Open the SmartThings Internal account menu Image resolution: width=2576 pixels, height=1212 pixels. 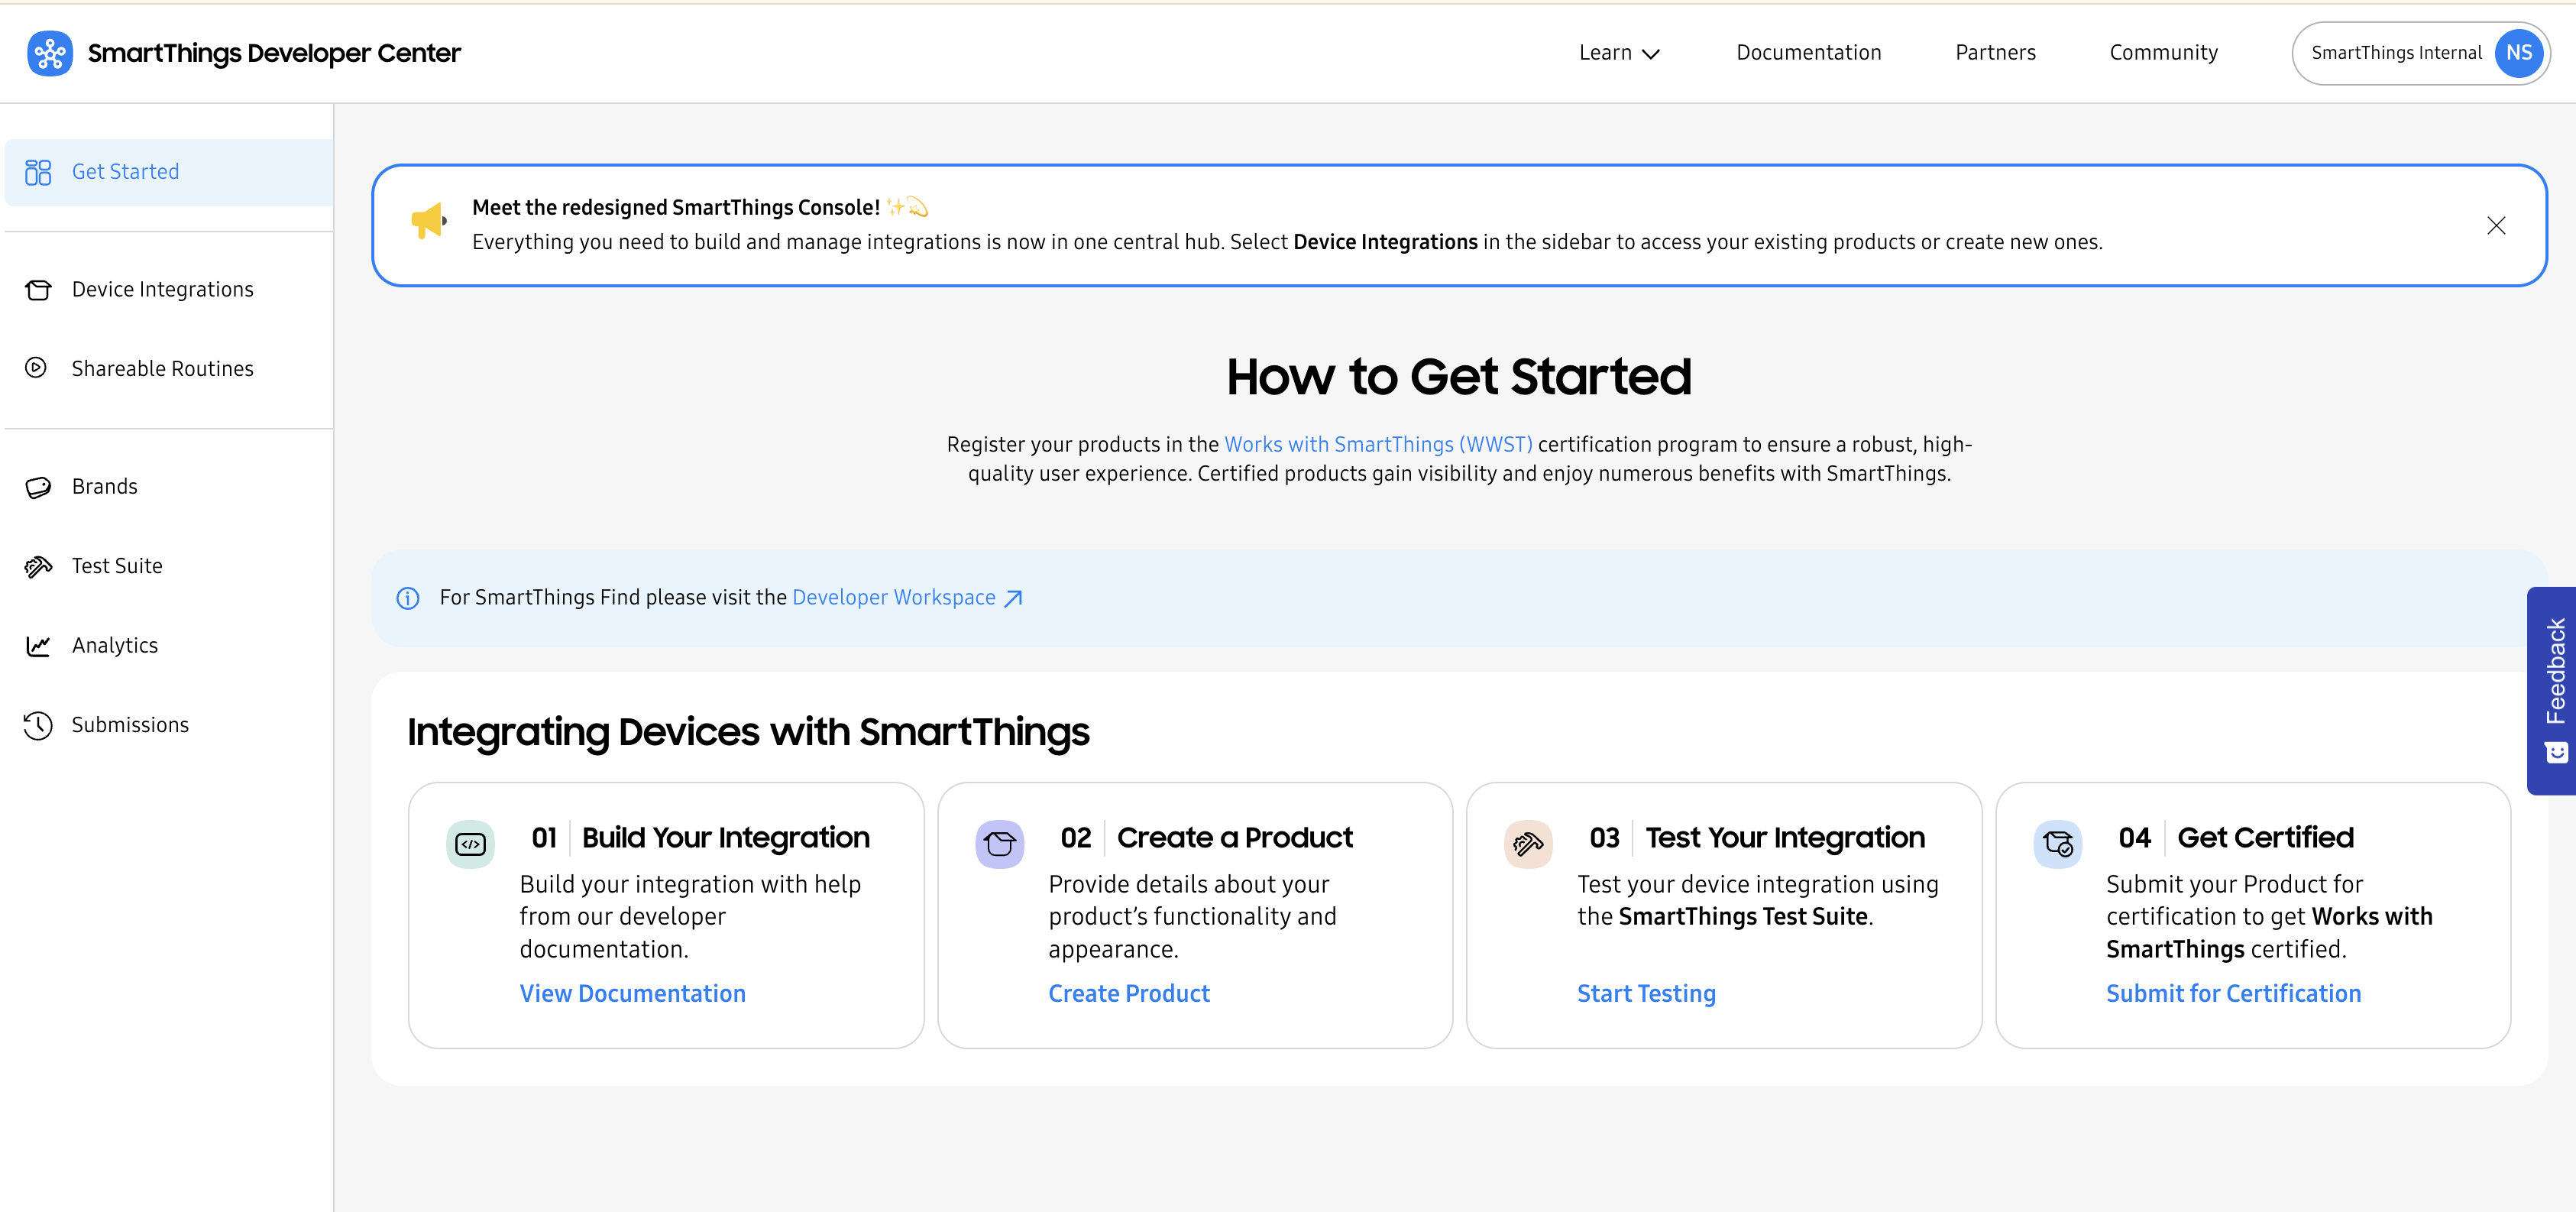pos(2420,53)
